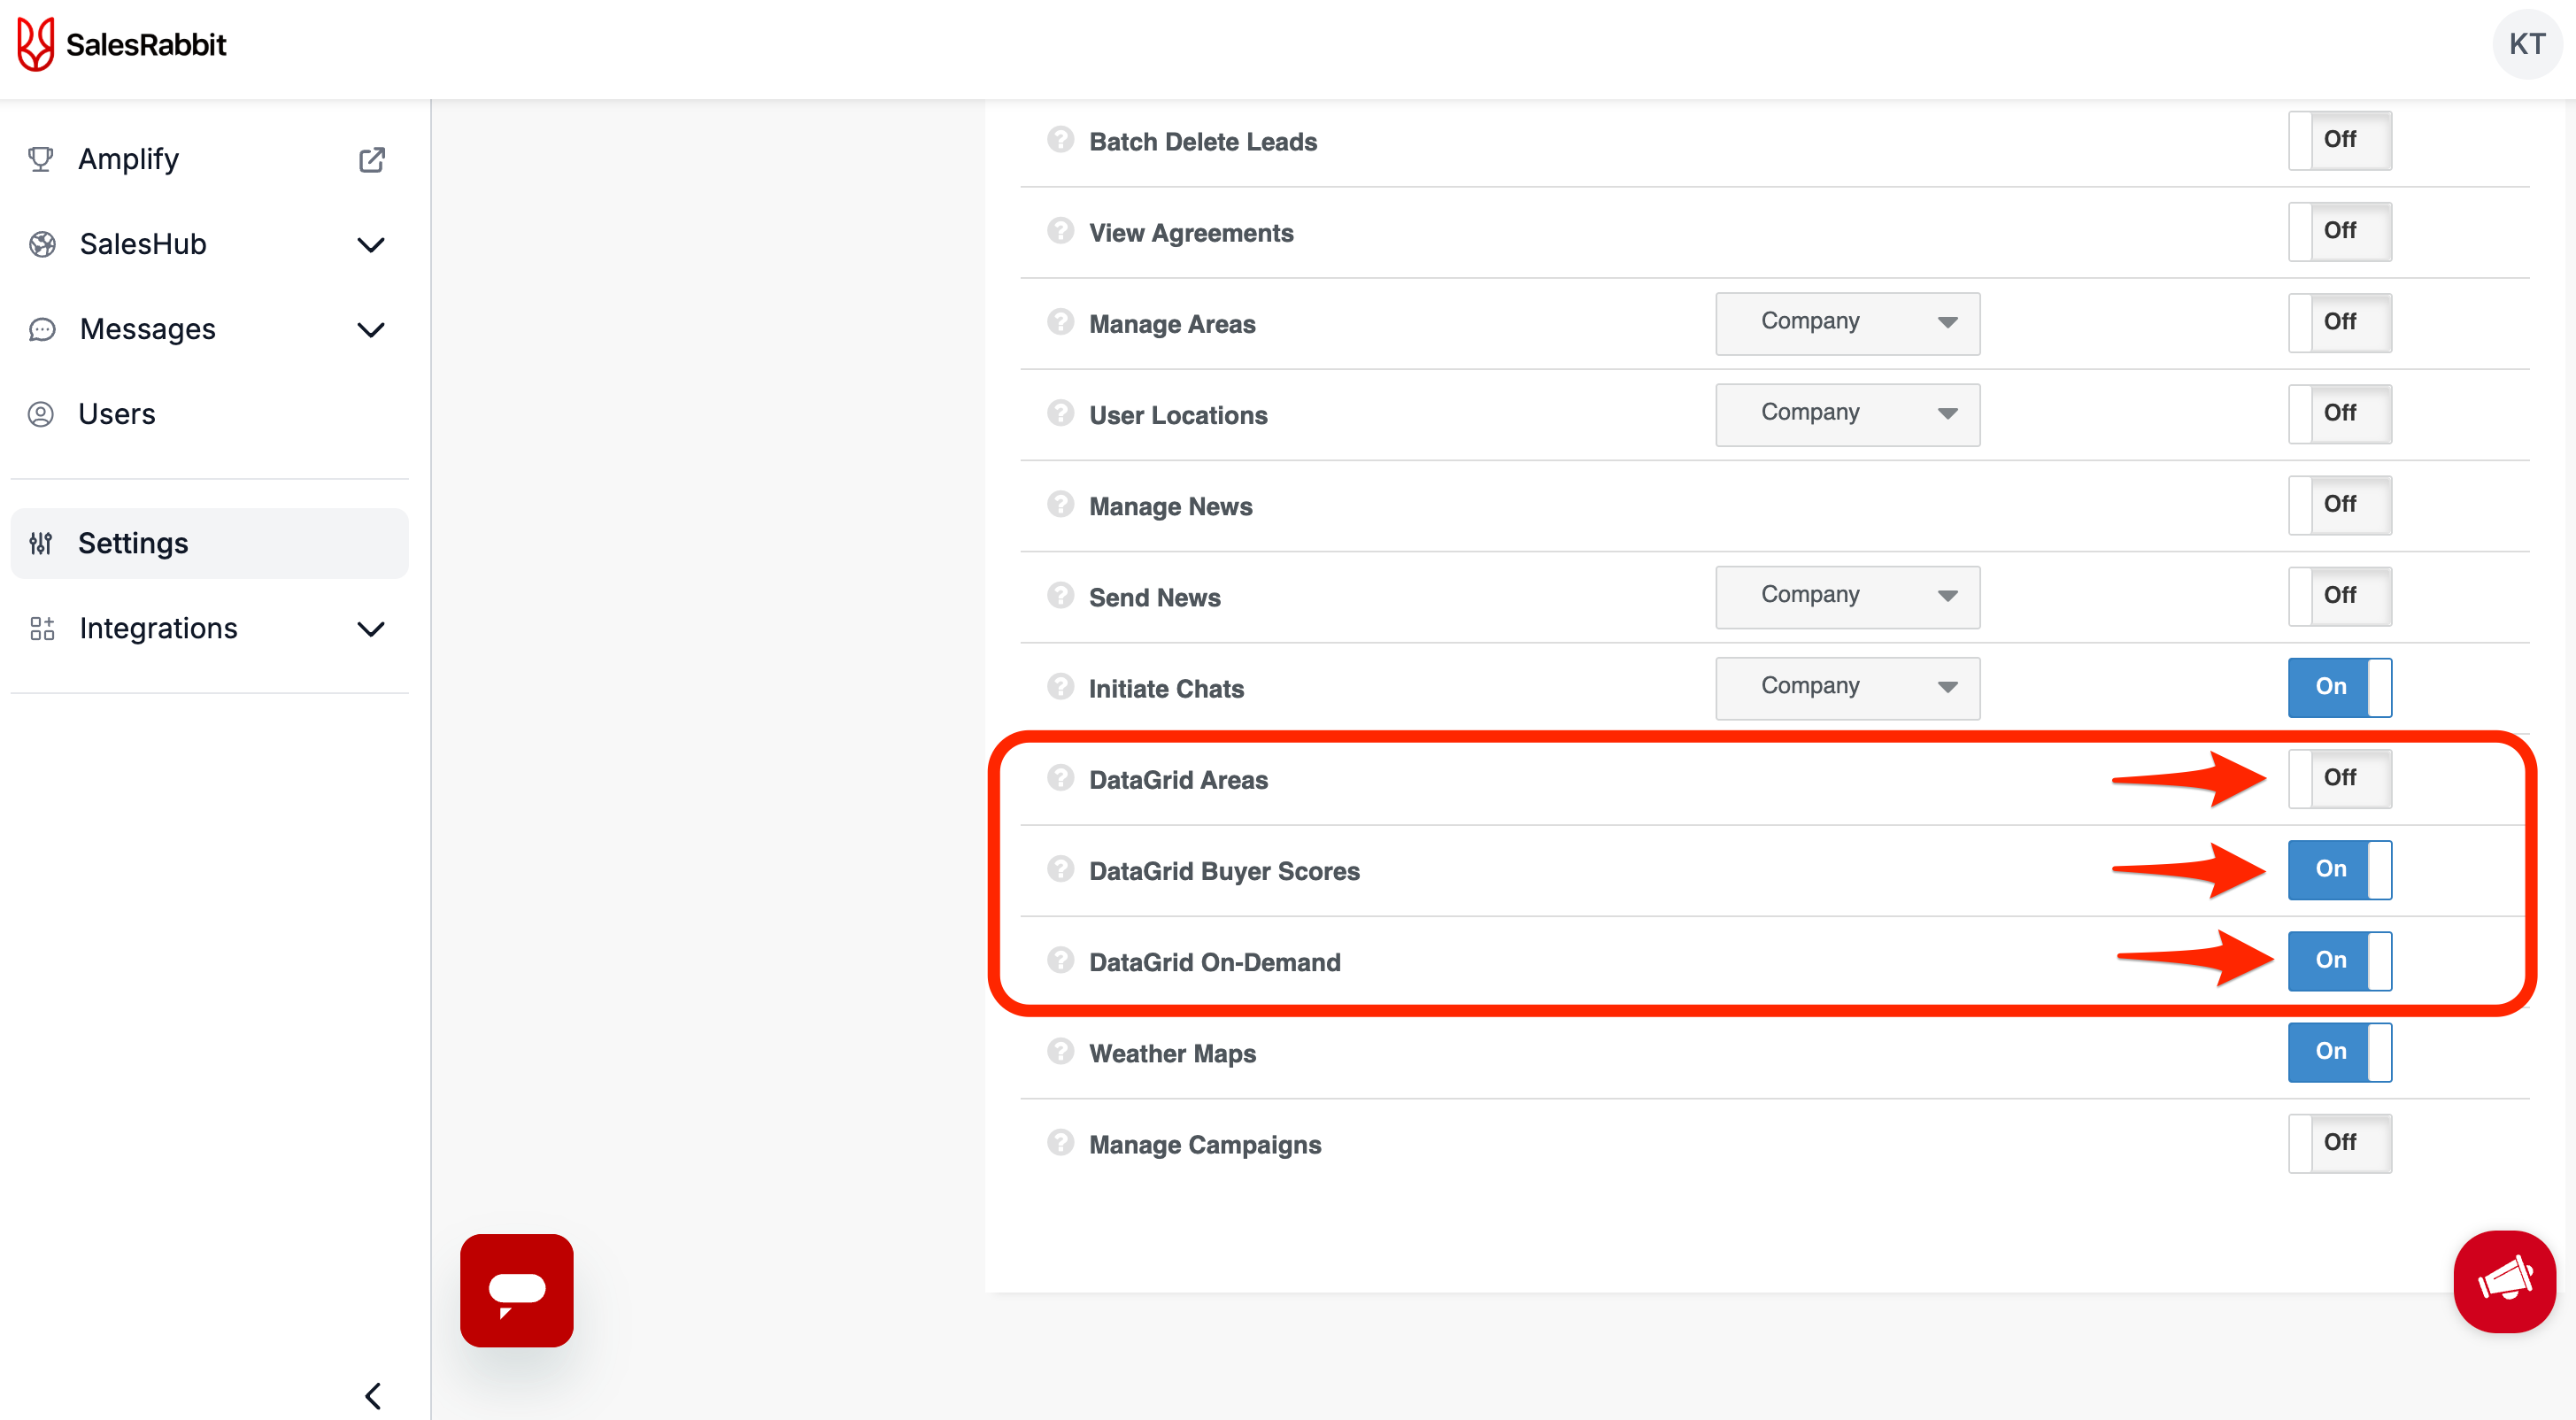The width and height of the screenshot is (2576, 1420).
Task: Open help icon for Weather Maps
Action: coord(1060,1051)
